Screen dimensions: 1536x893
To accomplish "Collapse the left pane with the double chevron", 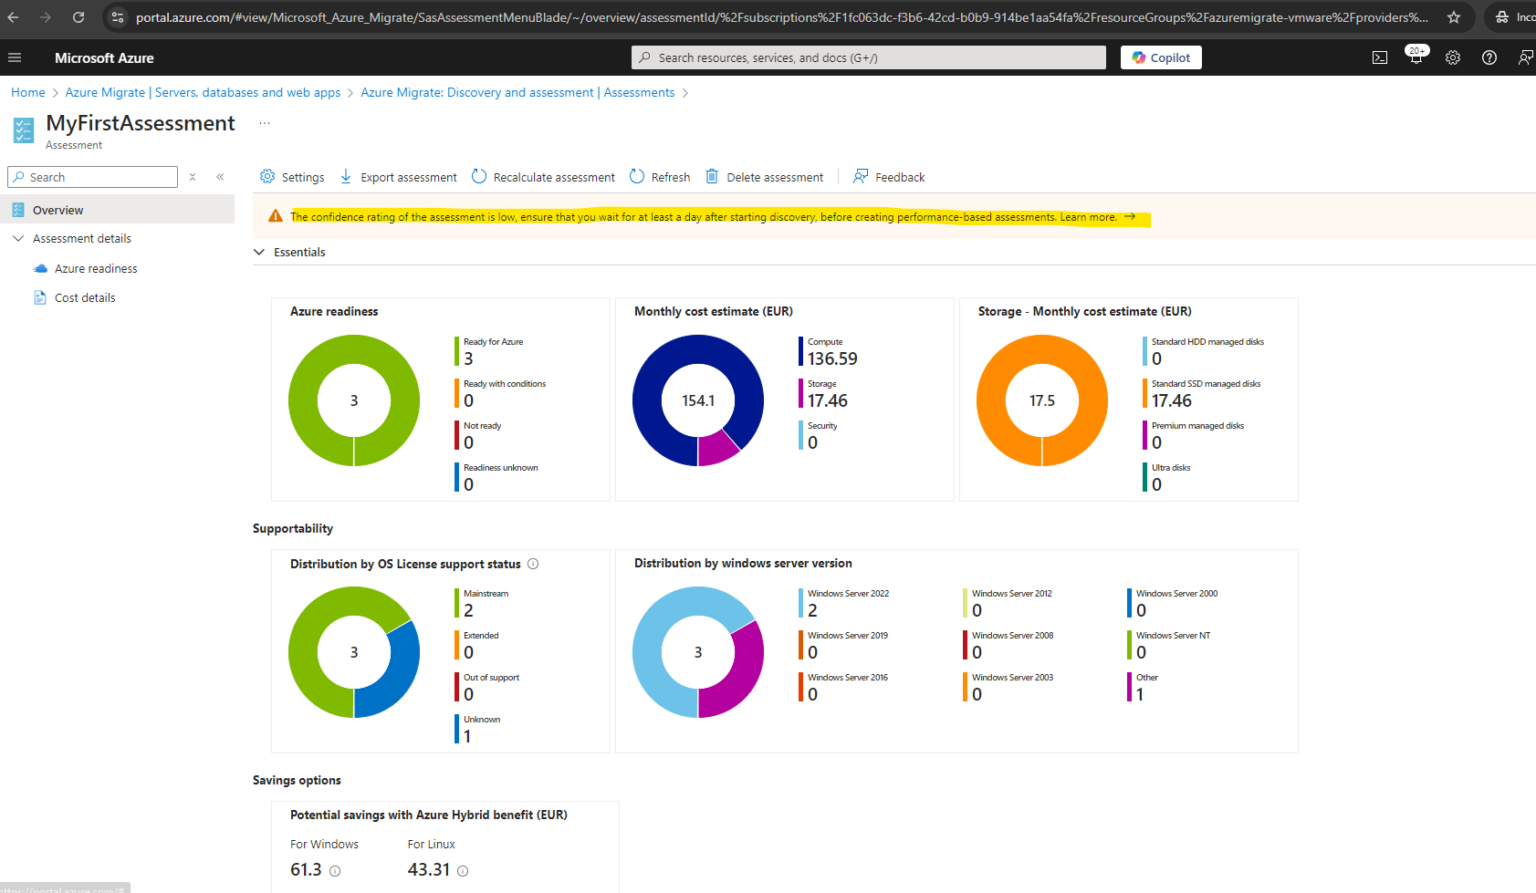I will 220,176.
